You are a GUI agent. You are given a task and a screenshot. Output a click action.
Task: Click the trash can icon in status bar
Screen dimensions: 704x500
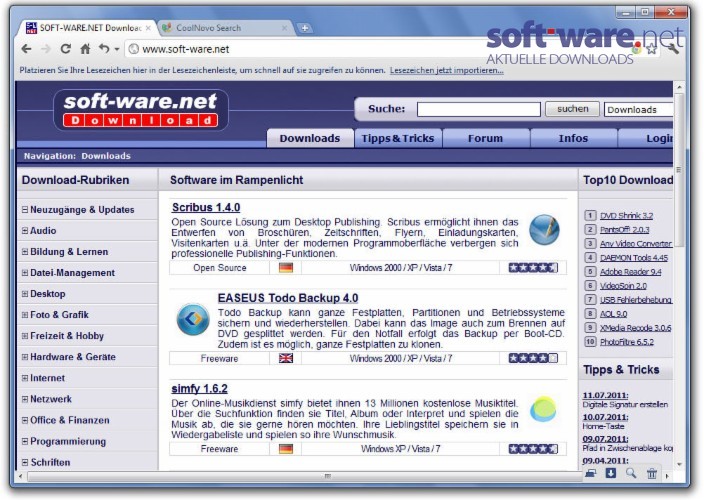coord(651,473)
